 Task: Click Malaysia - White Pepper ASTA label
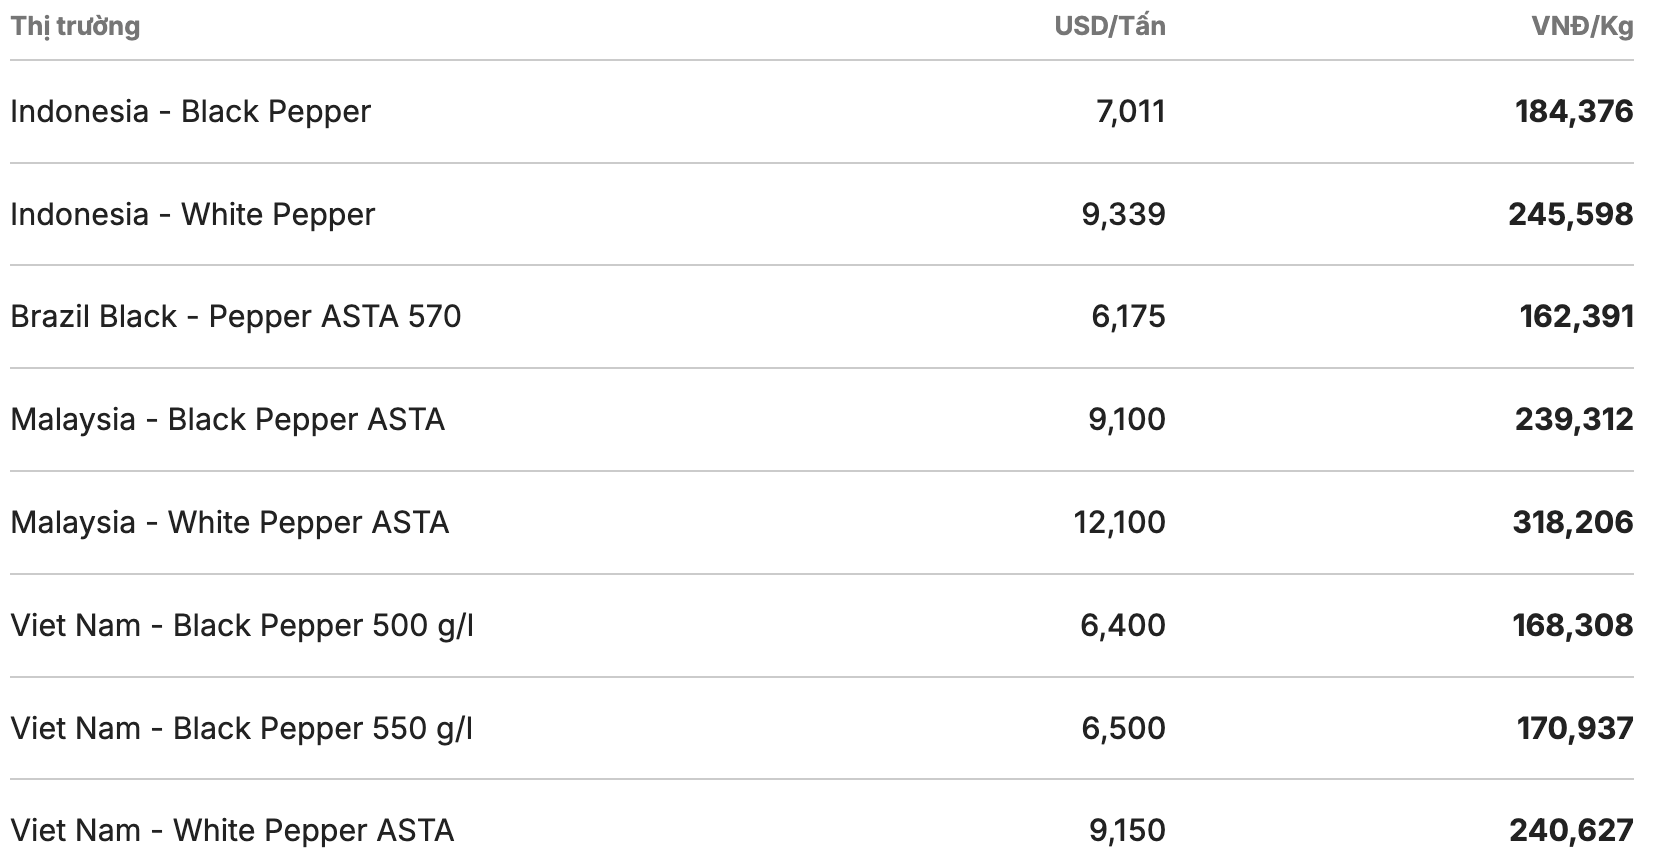[x=229, y=522]
